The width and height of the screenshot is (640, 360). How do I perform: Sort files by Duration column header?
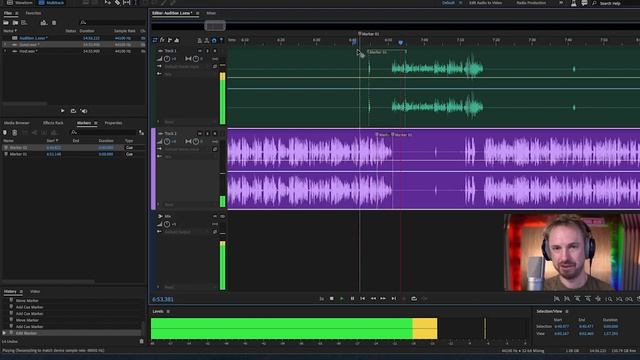[x=87, y=31]
